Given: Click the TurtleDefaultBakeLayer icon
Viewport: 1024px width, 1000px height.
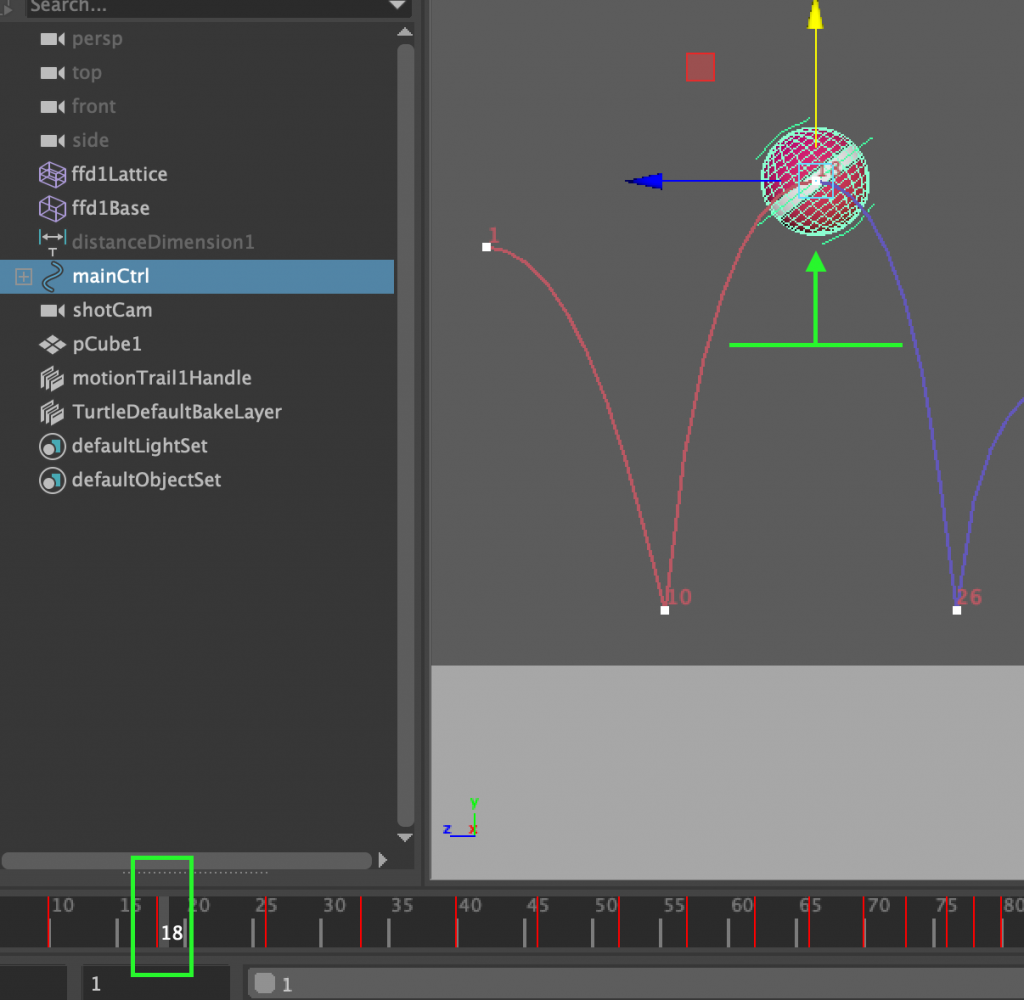Looking at the screenshot, I should pos(52,412).
